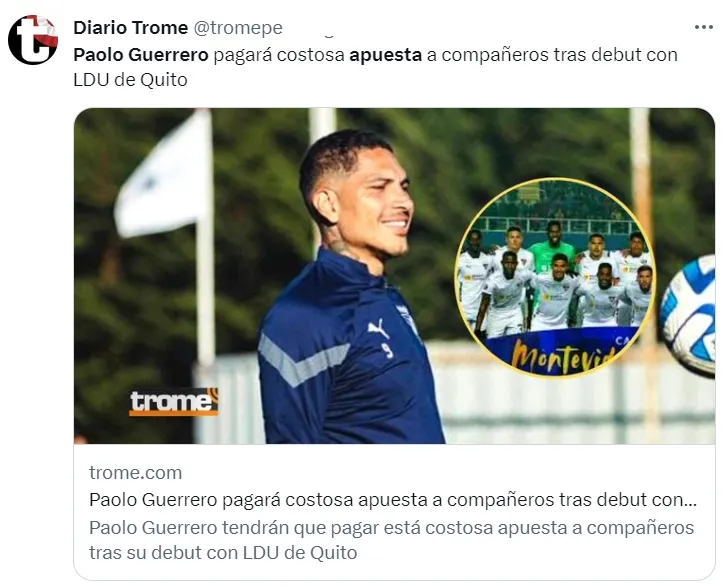This screenshot has height=587, width=725.
Task: Click the white flag in the photo
Action: (163, 177)
